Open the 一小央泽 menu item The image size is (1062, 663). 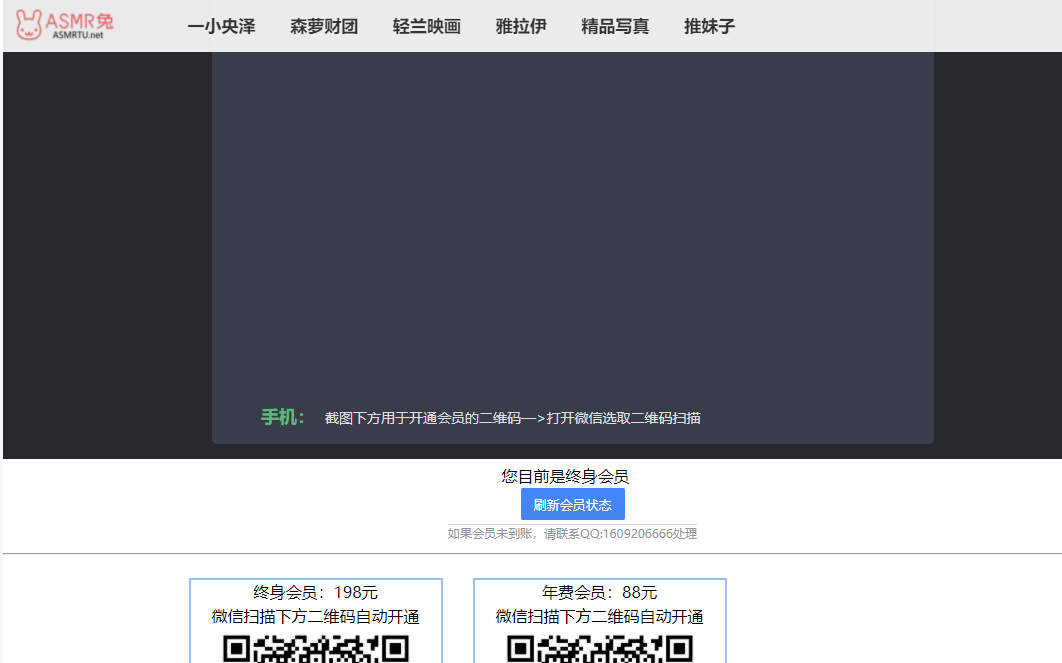click(x=221, y=26)
